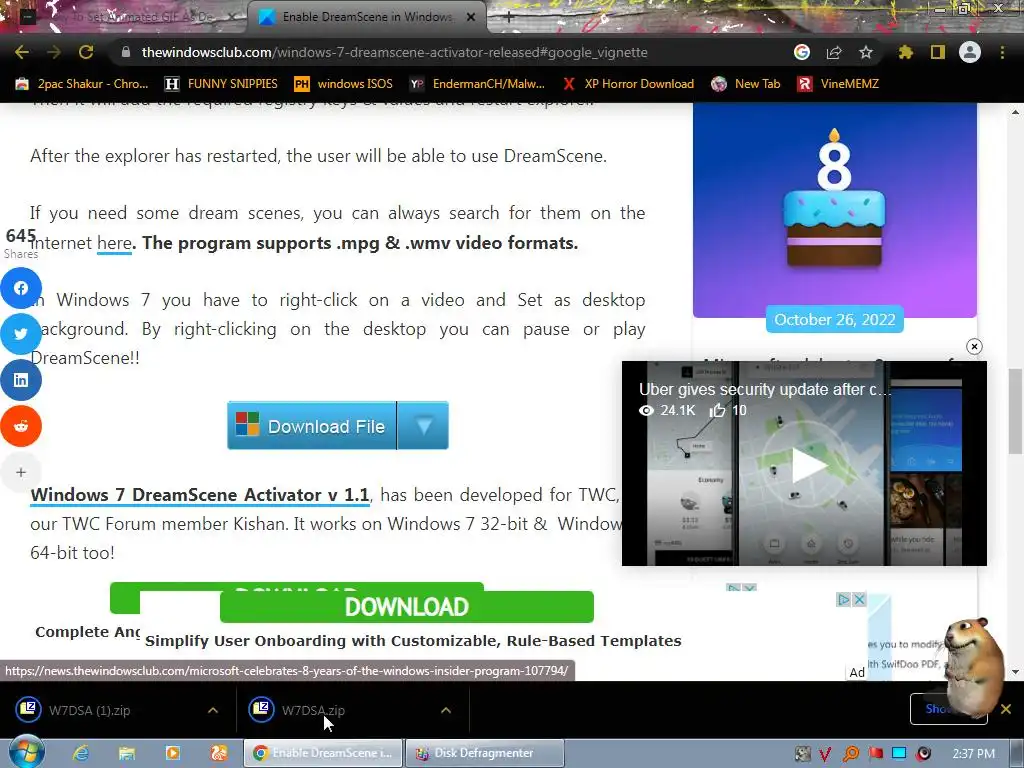The image size is (1024, 768).
Task: Share article on Facebook
Action: (x=21, y=288)
